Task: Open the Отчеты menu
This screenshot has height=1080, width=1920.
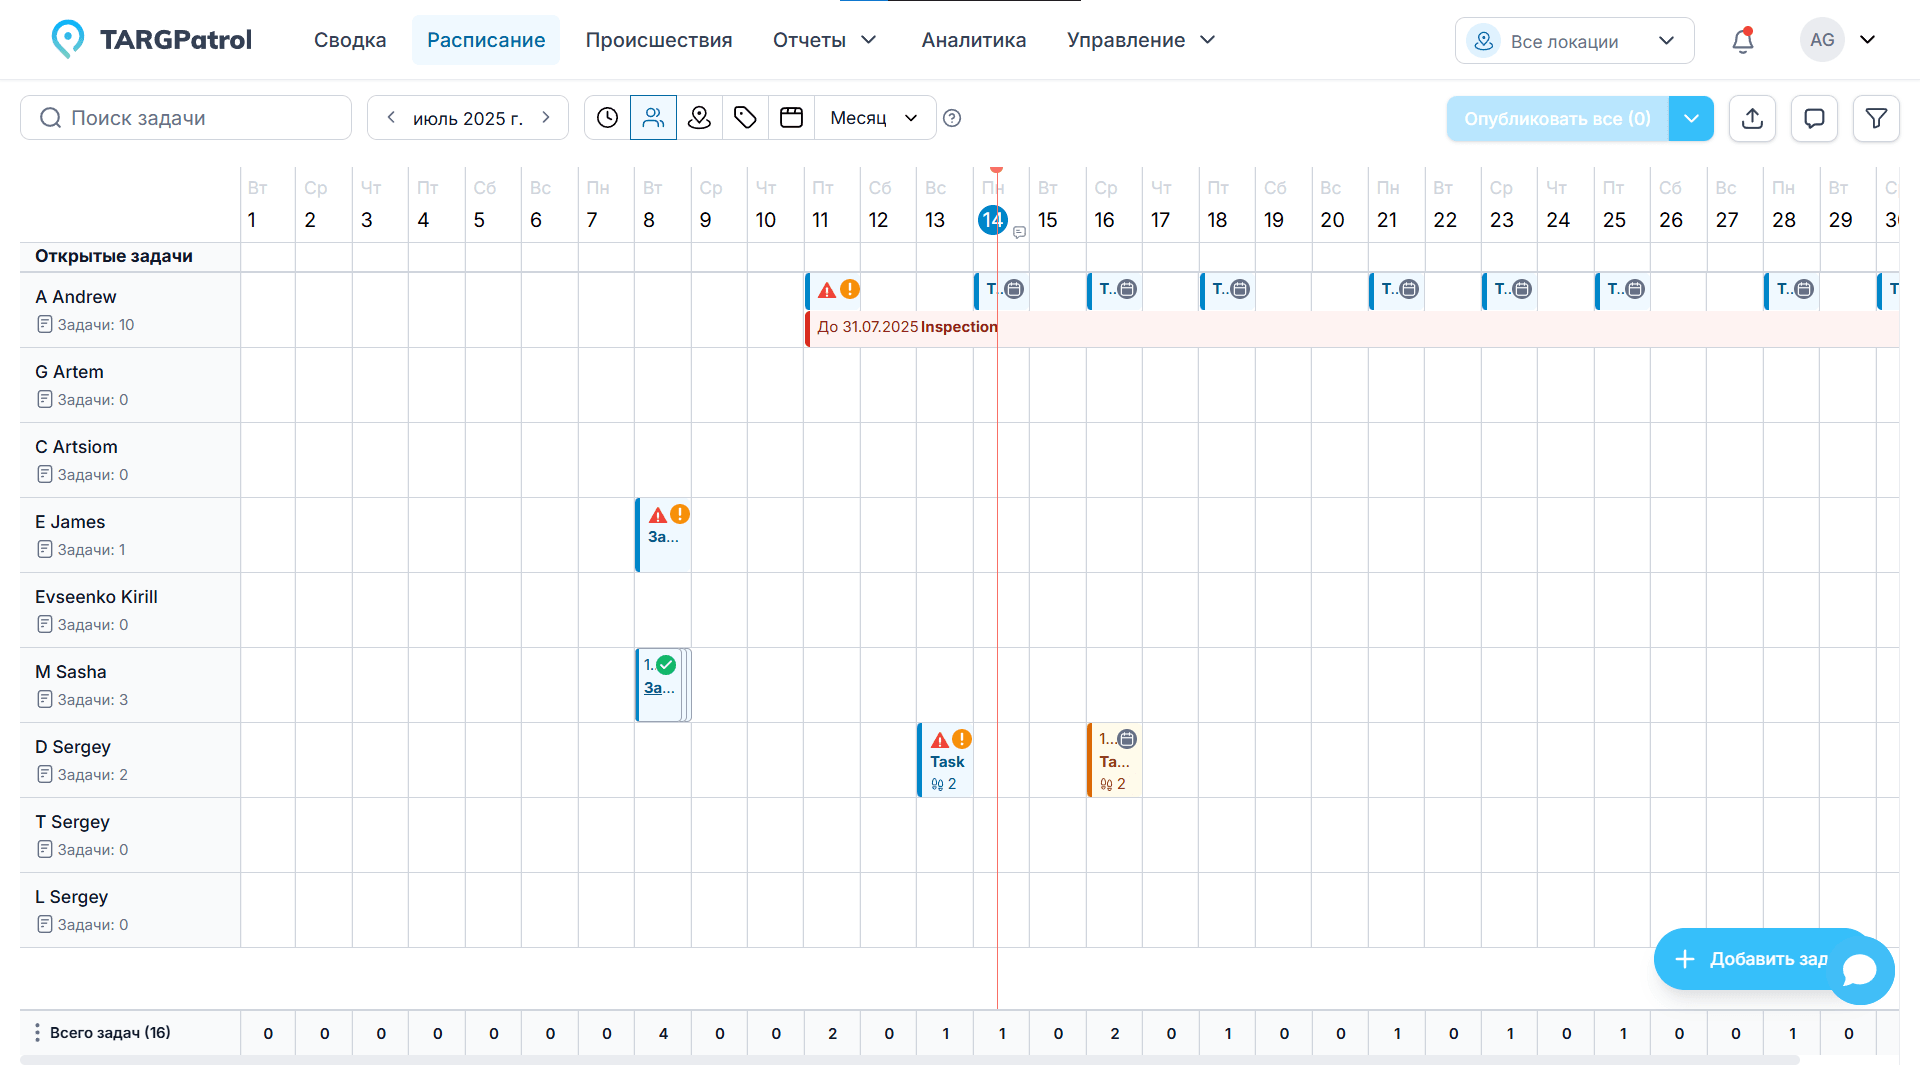Action: click(x=824, y=40)
